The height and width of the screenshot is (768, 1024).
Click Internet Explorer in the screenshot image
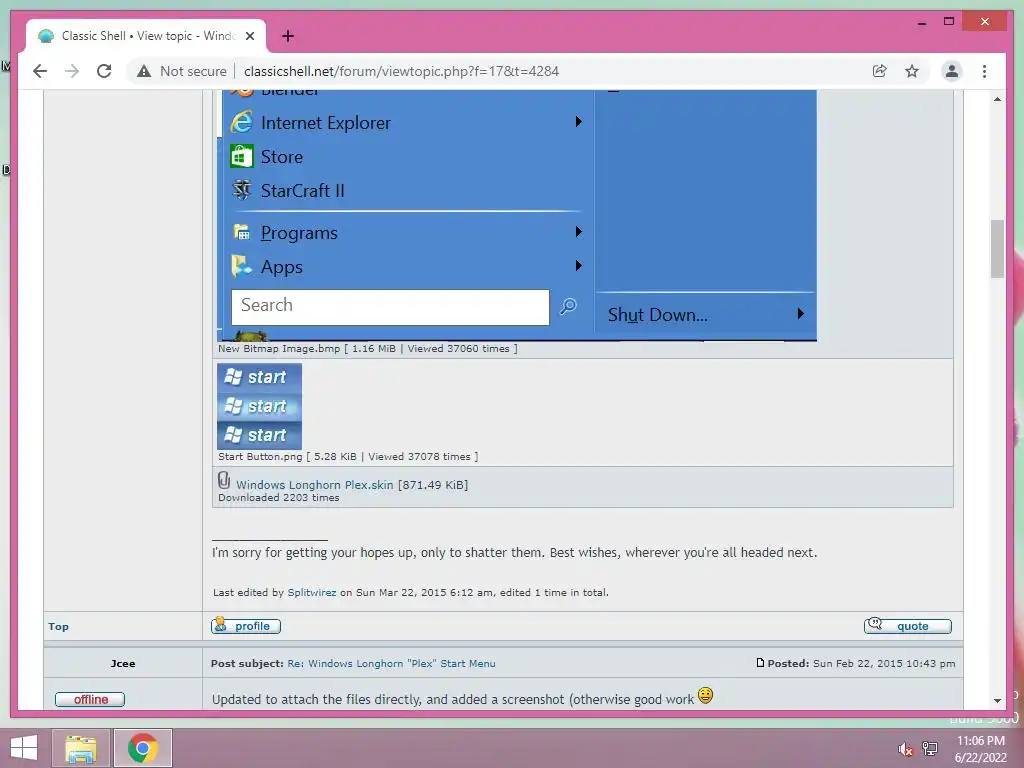point(325,123)
